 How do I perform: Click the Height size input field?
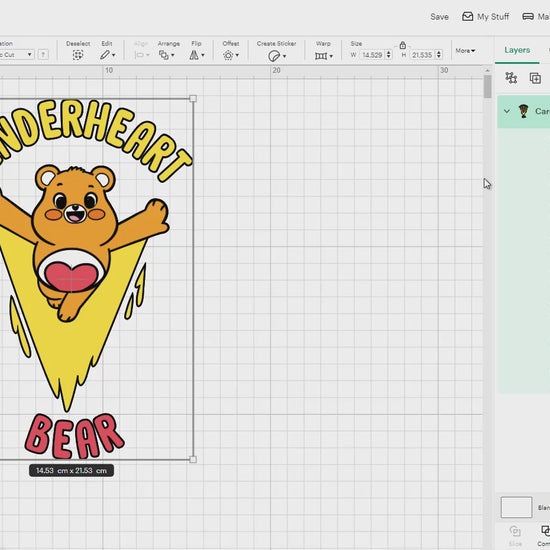pyautogui.click(x=422, y=55)
